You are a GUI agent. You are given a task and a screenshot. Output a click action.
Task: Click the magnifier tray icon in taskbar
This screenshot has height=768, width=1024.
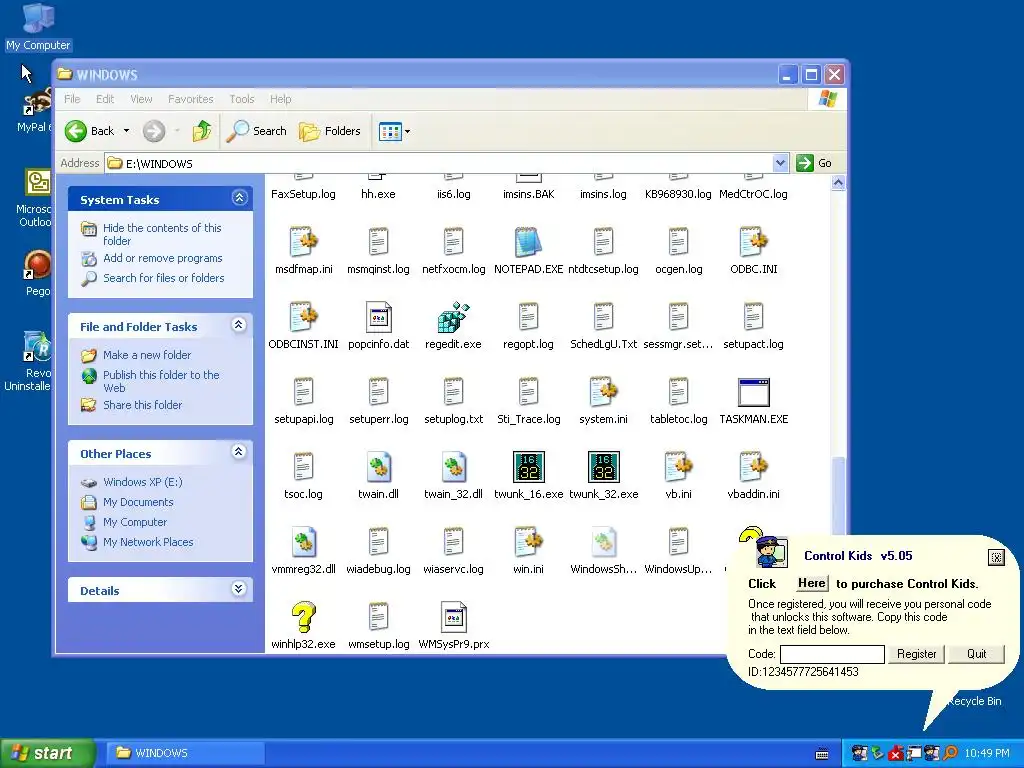pyautogui.click(x=951, y=753)
